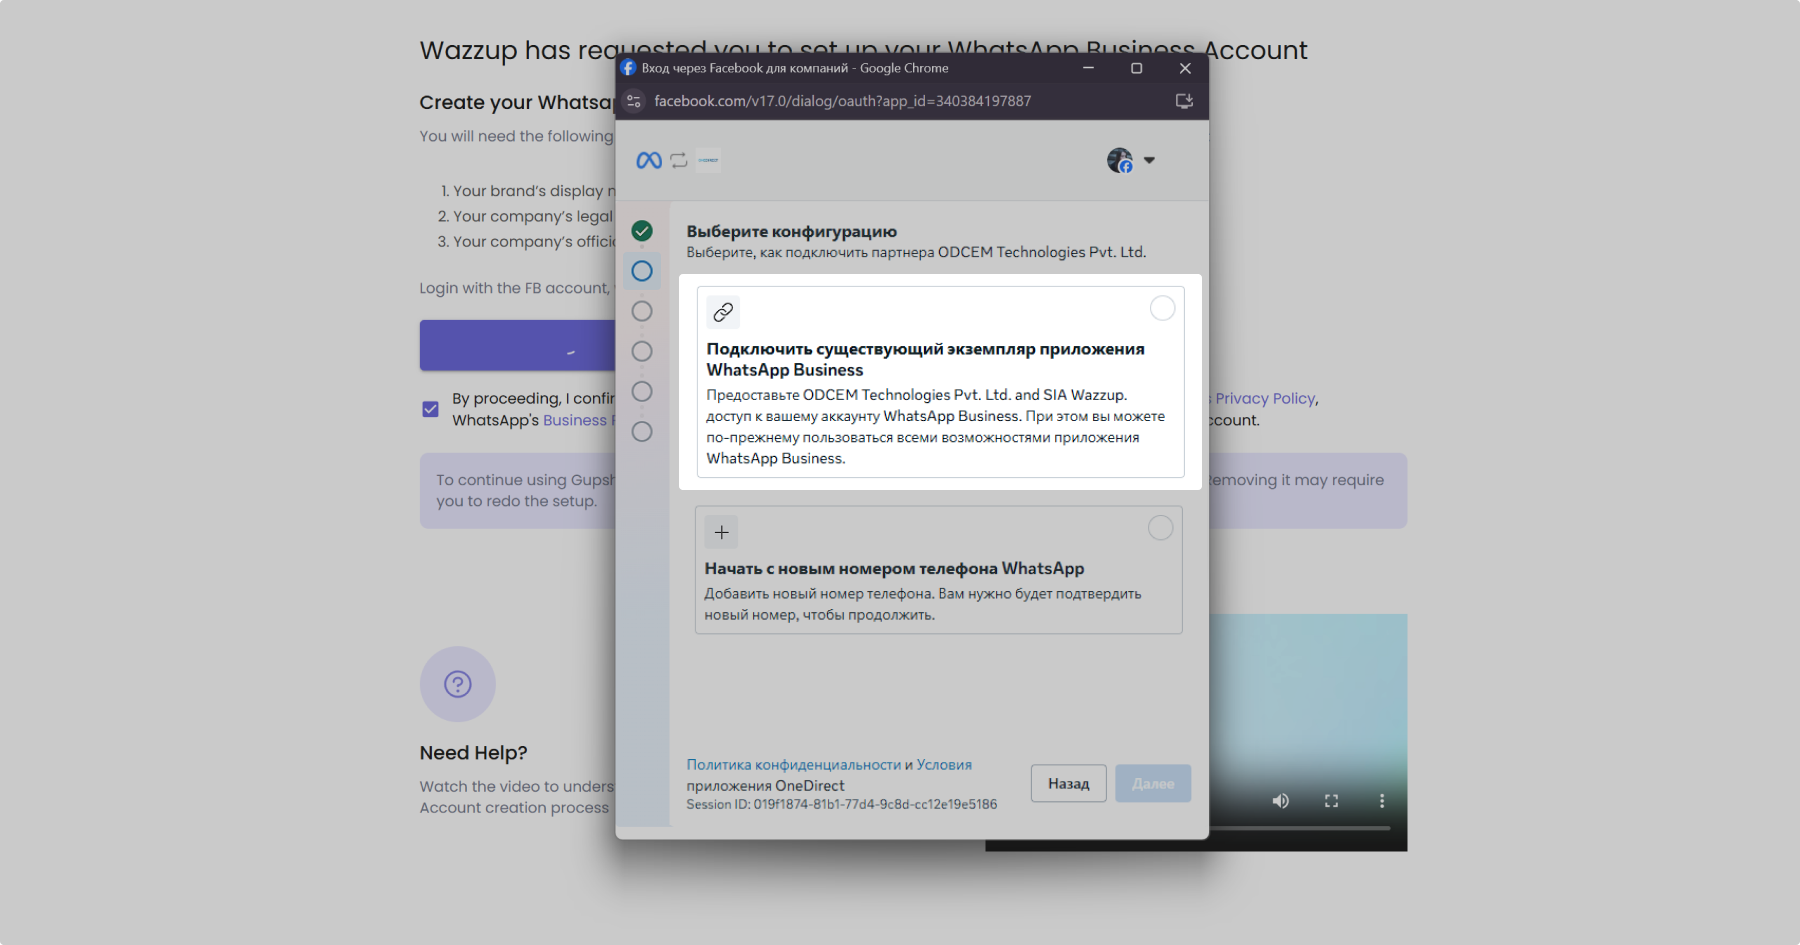Click the Need Help question mark icon

(458, 684)
